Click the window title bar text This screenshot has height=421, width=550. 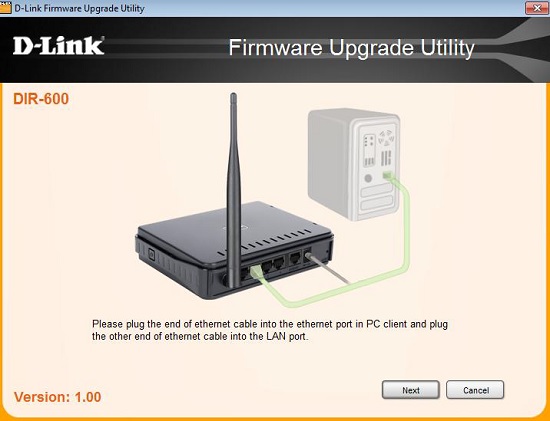pyautogui.click(x=79, y=8)
